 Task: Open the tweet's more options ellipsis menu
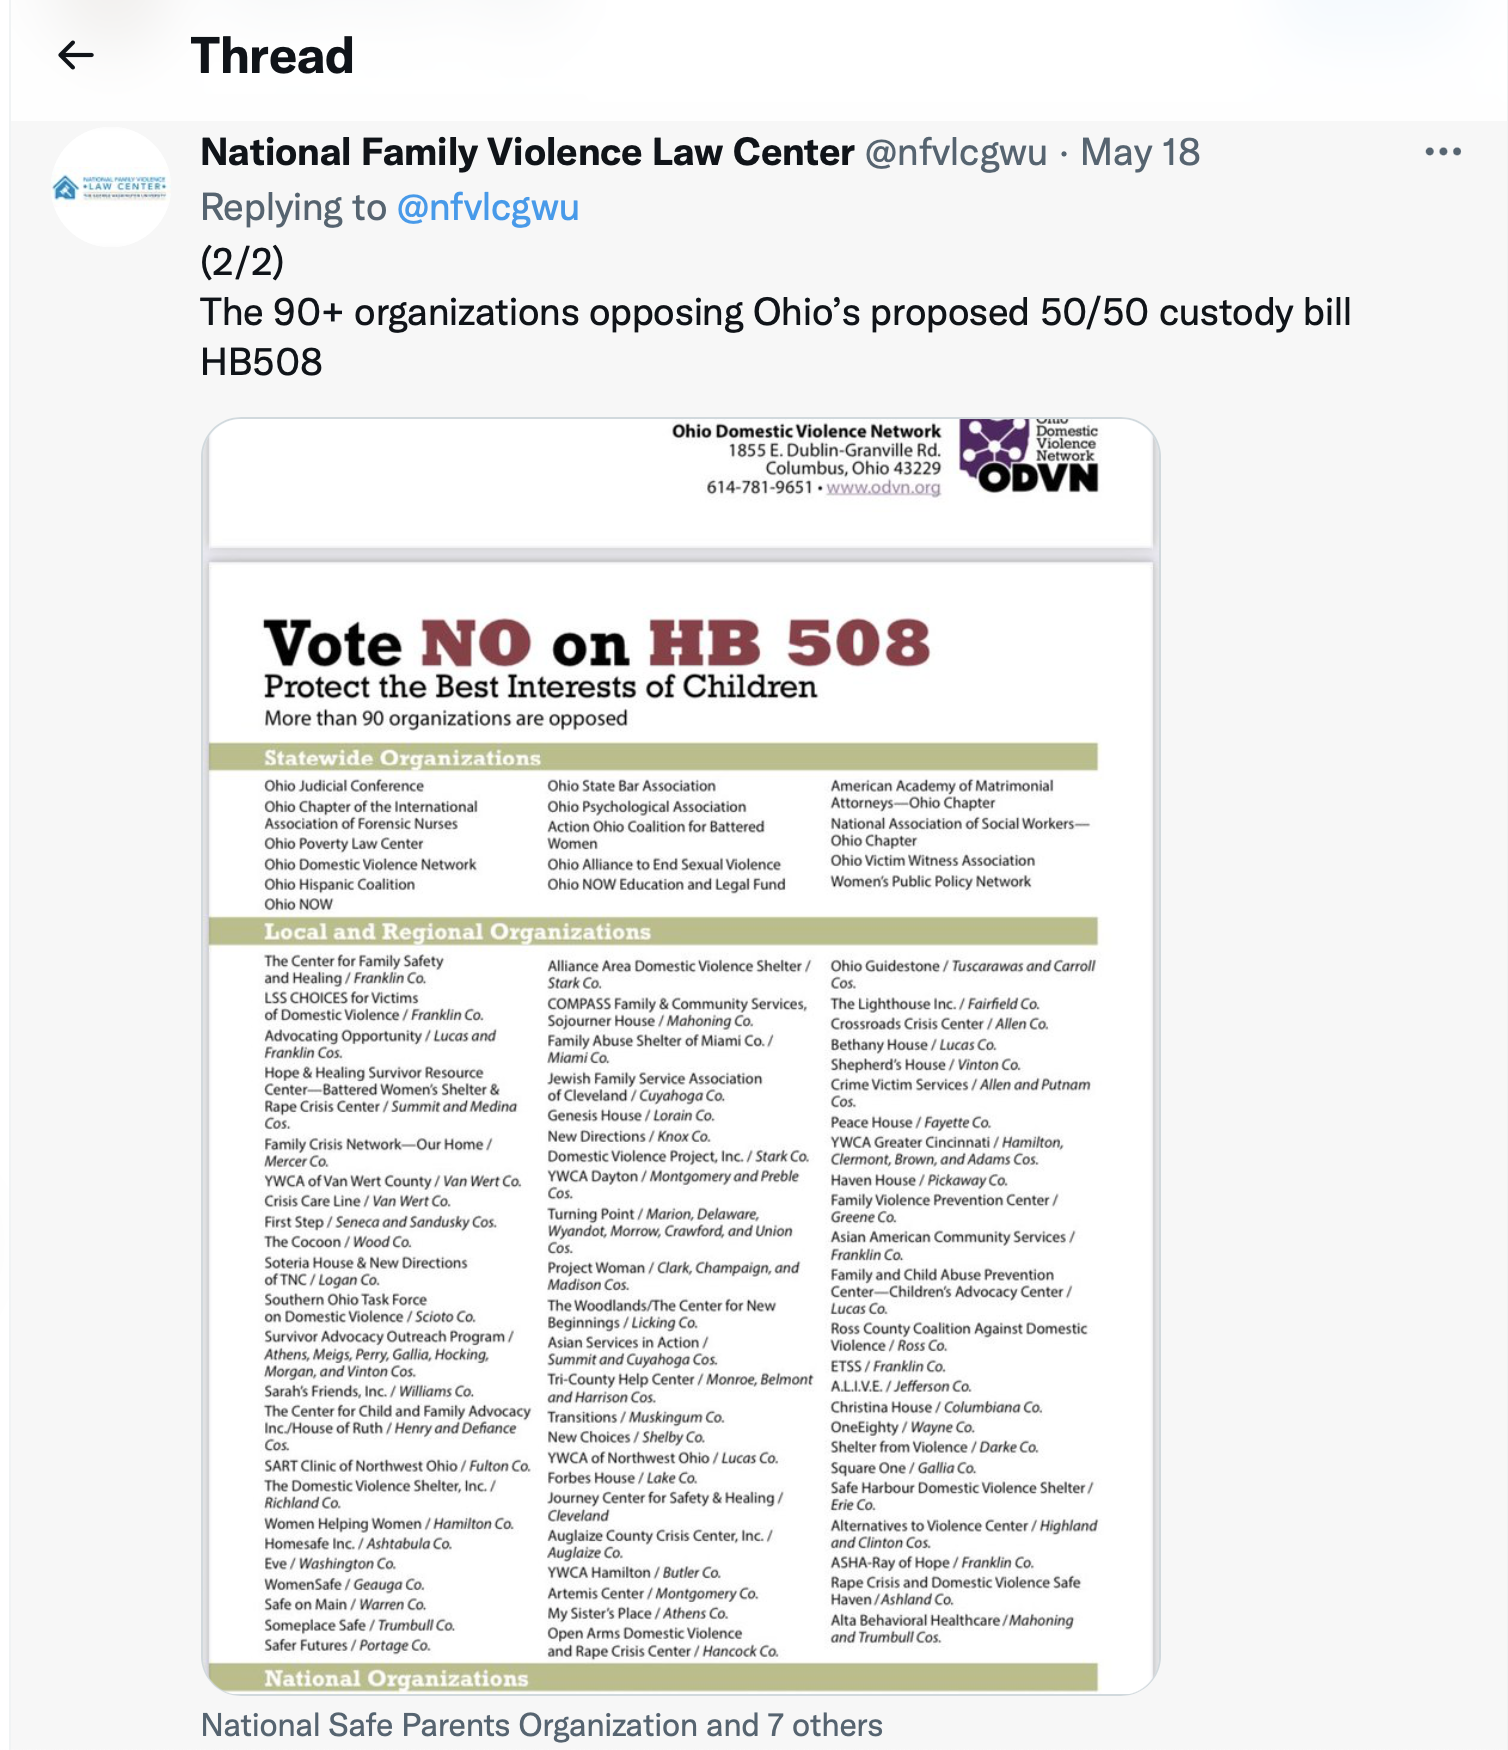pyautogui.click(x=1442, y=152)
